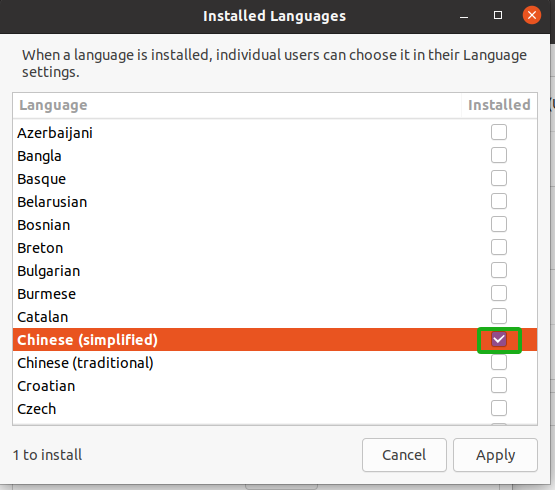Close the Installed Languages dialog

532,15
